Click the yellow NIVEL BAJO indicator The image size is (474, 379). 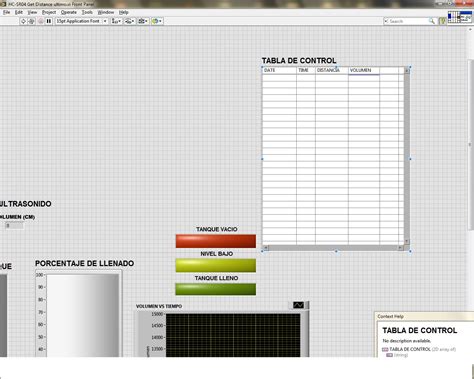[216, 266]
